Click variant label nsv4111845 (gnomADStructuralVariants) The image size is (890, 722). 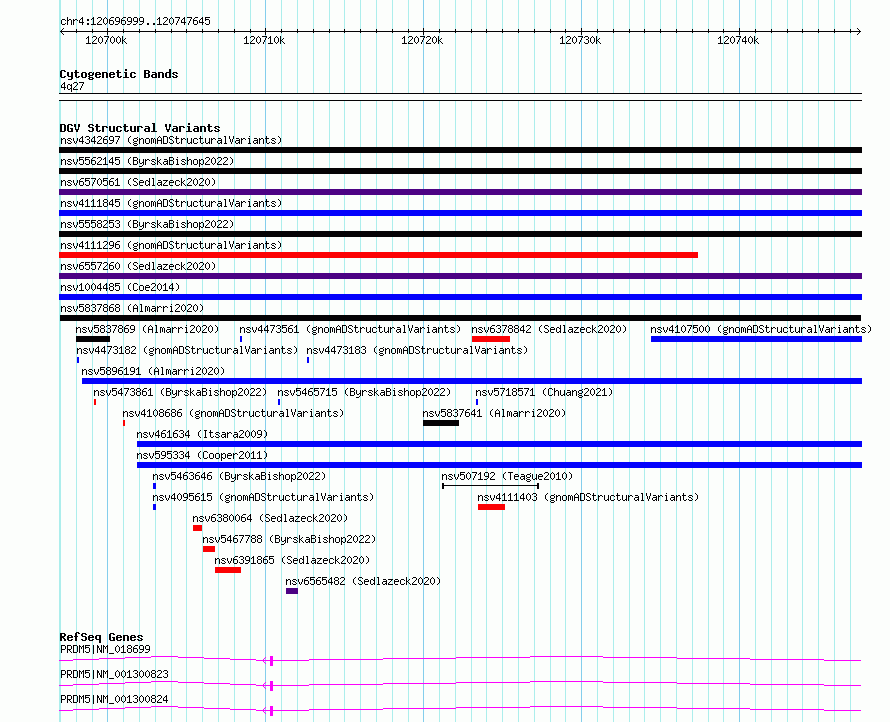click(171, 203)
